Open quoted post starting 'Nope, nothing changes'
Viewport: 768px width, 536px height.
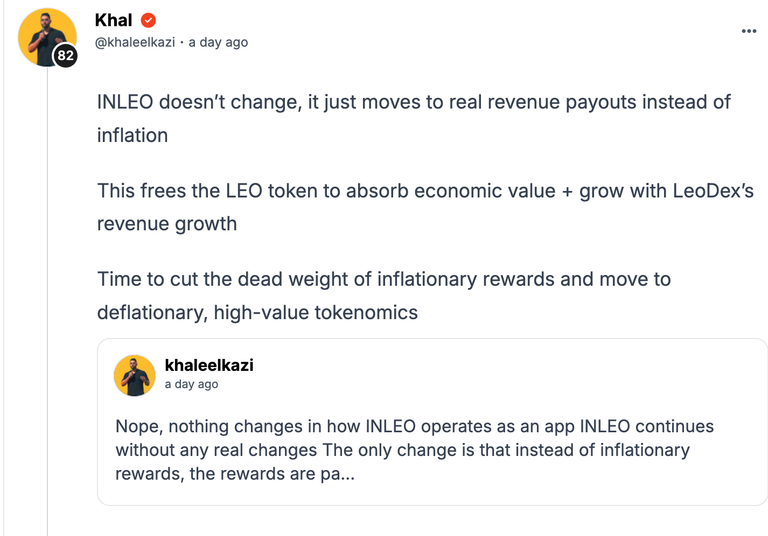click(x=414, y=450)
